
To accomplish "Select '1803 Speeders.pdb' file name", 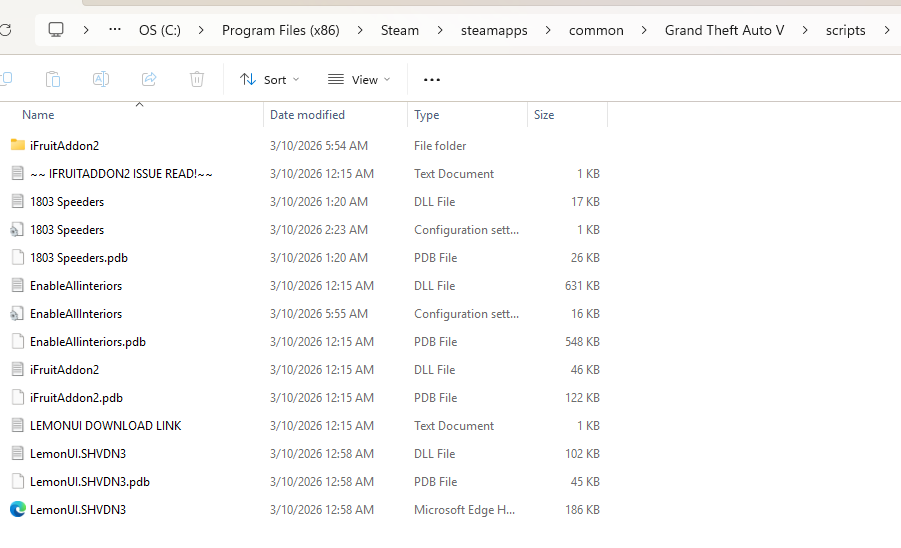I will click(79, 257).
